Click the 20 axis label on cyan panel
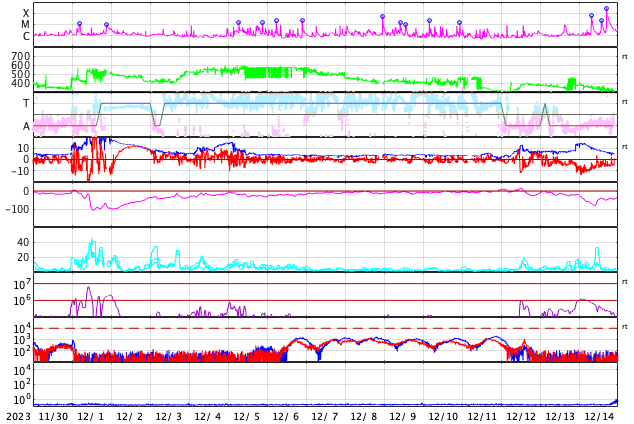This screenshot has height=424, width=634. coord(23,257)
